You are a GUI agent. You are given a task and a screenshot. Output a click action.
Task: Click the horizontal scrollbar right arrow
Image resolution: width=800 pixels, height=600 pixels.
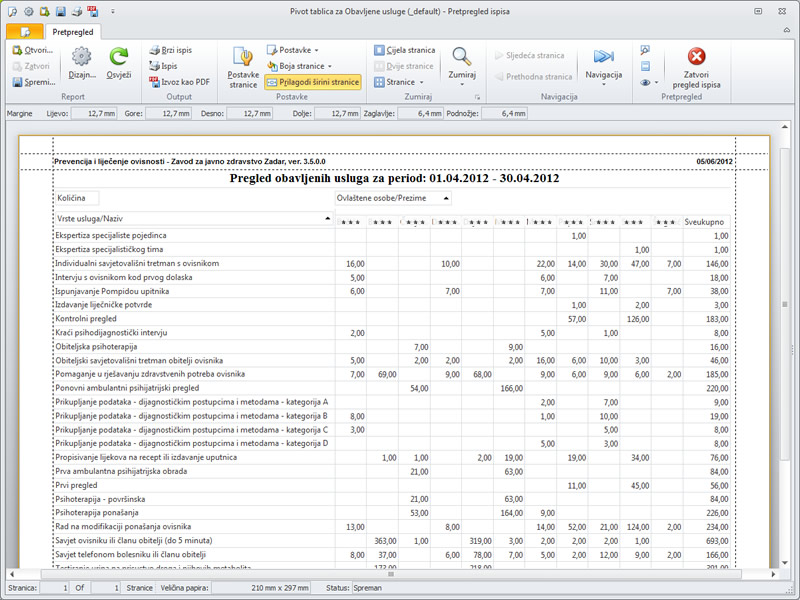pyautogui.click(x=773, y=574)
